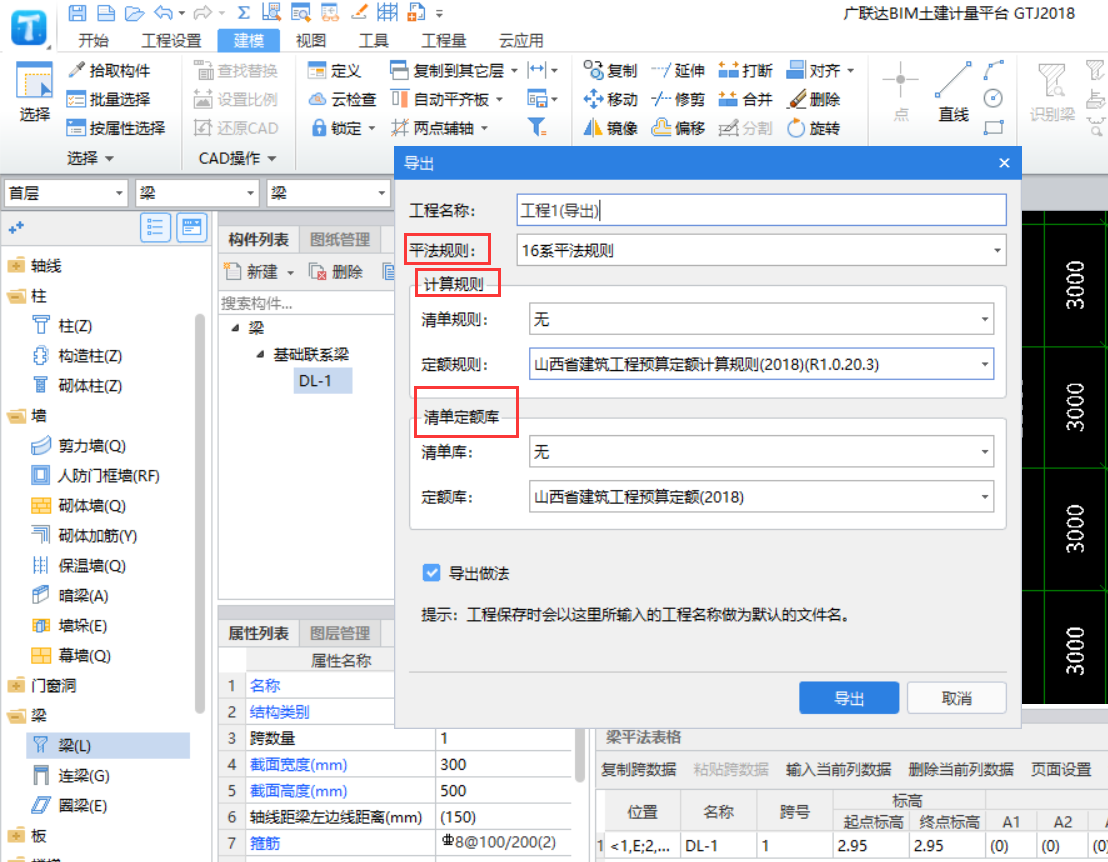Click the 延伸 extend tool
The height and width of the screenshot is (862, 1108).
pyautogui.click(x=678, y=70)
